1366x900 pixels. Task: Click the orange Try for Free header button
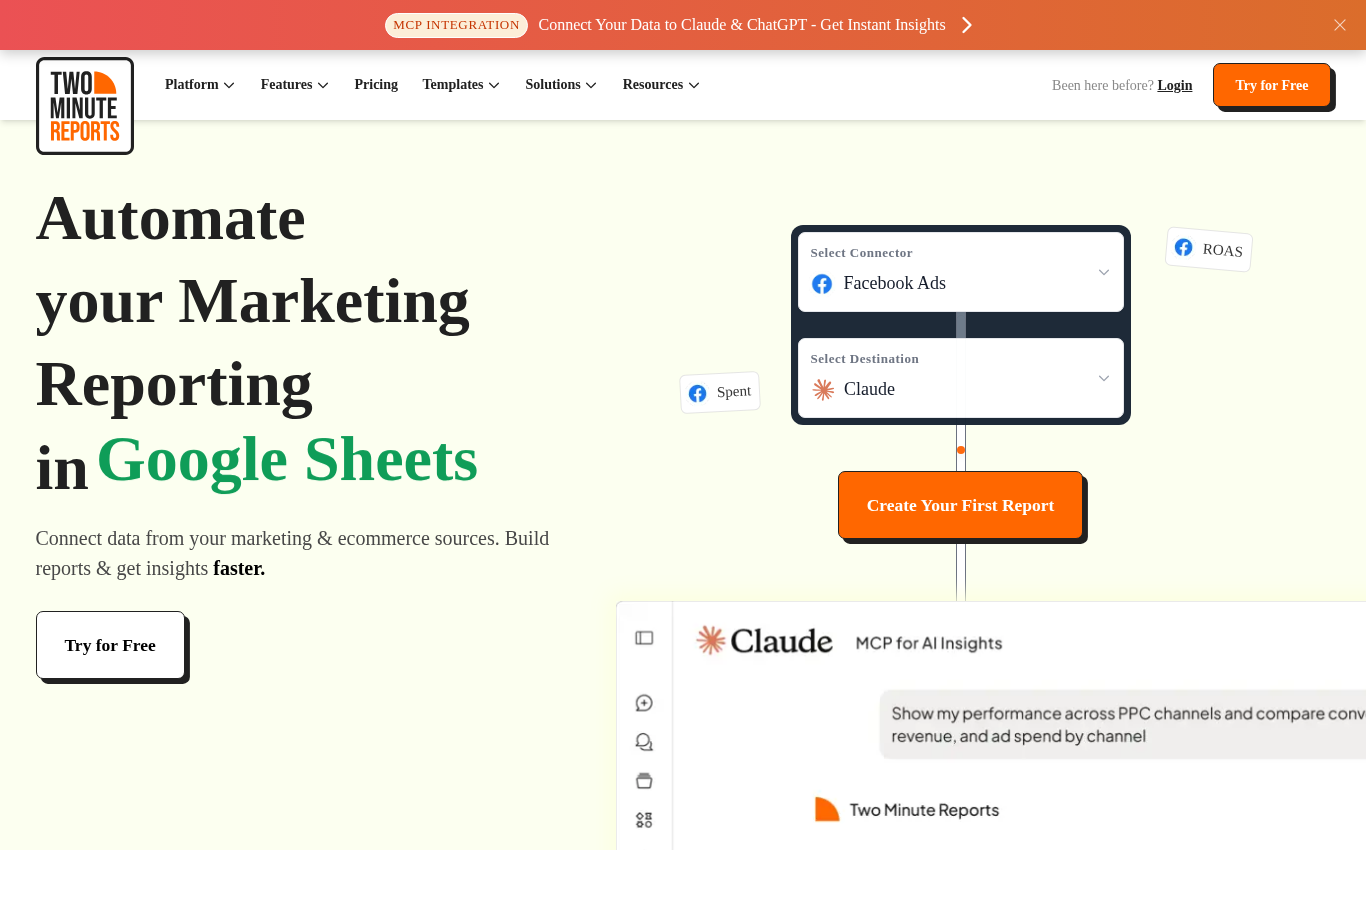1272,85
